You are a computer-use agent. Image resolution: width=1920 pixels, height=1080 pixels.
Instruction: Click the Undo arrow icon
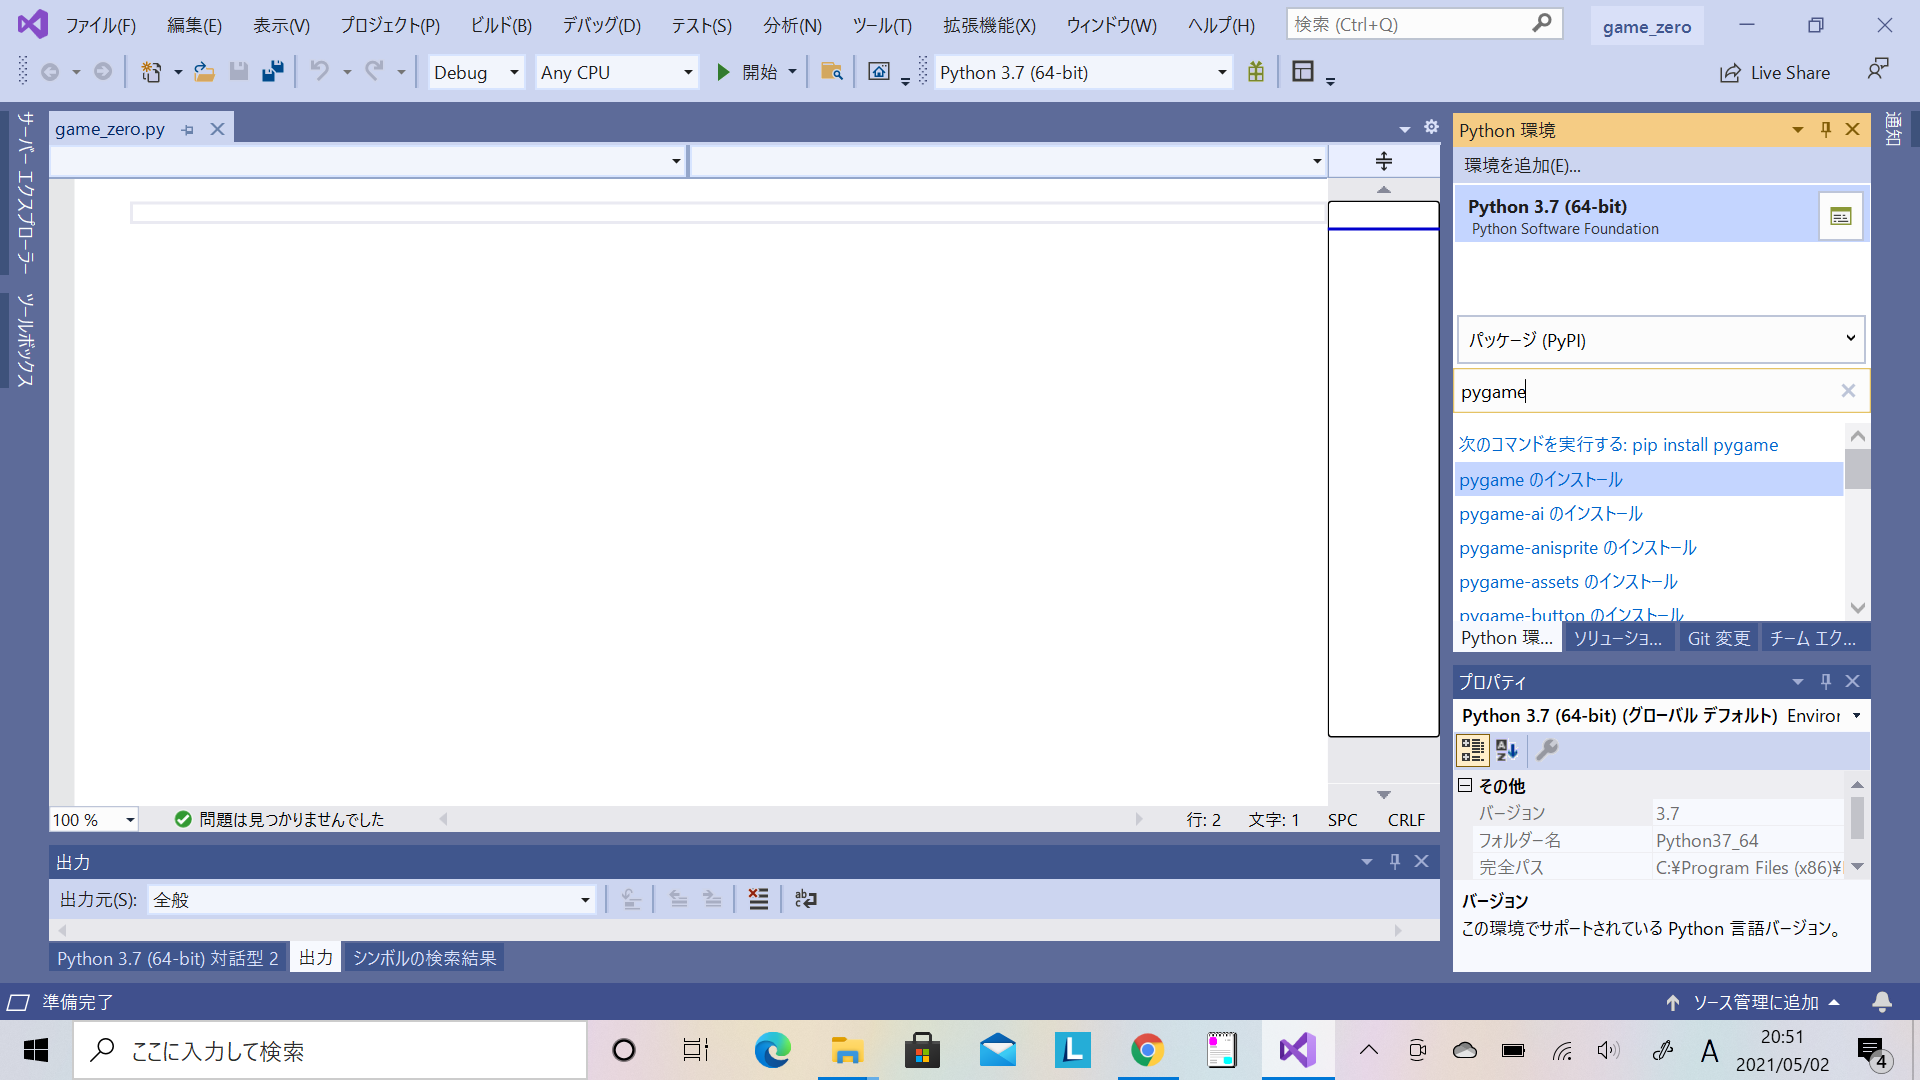coord(319,72)
